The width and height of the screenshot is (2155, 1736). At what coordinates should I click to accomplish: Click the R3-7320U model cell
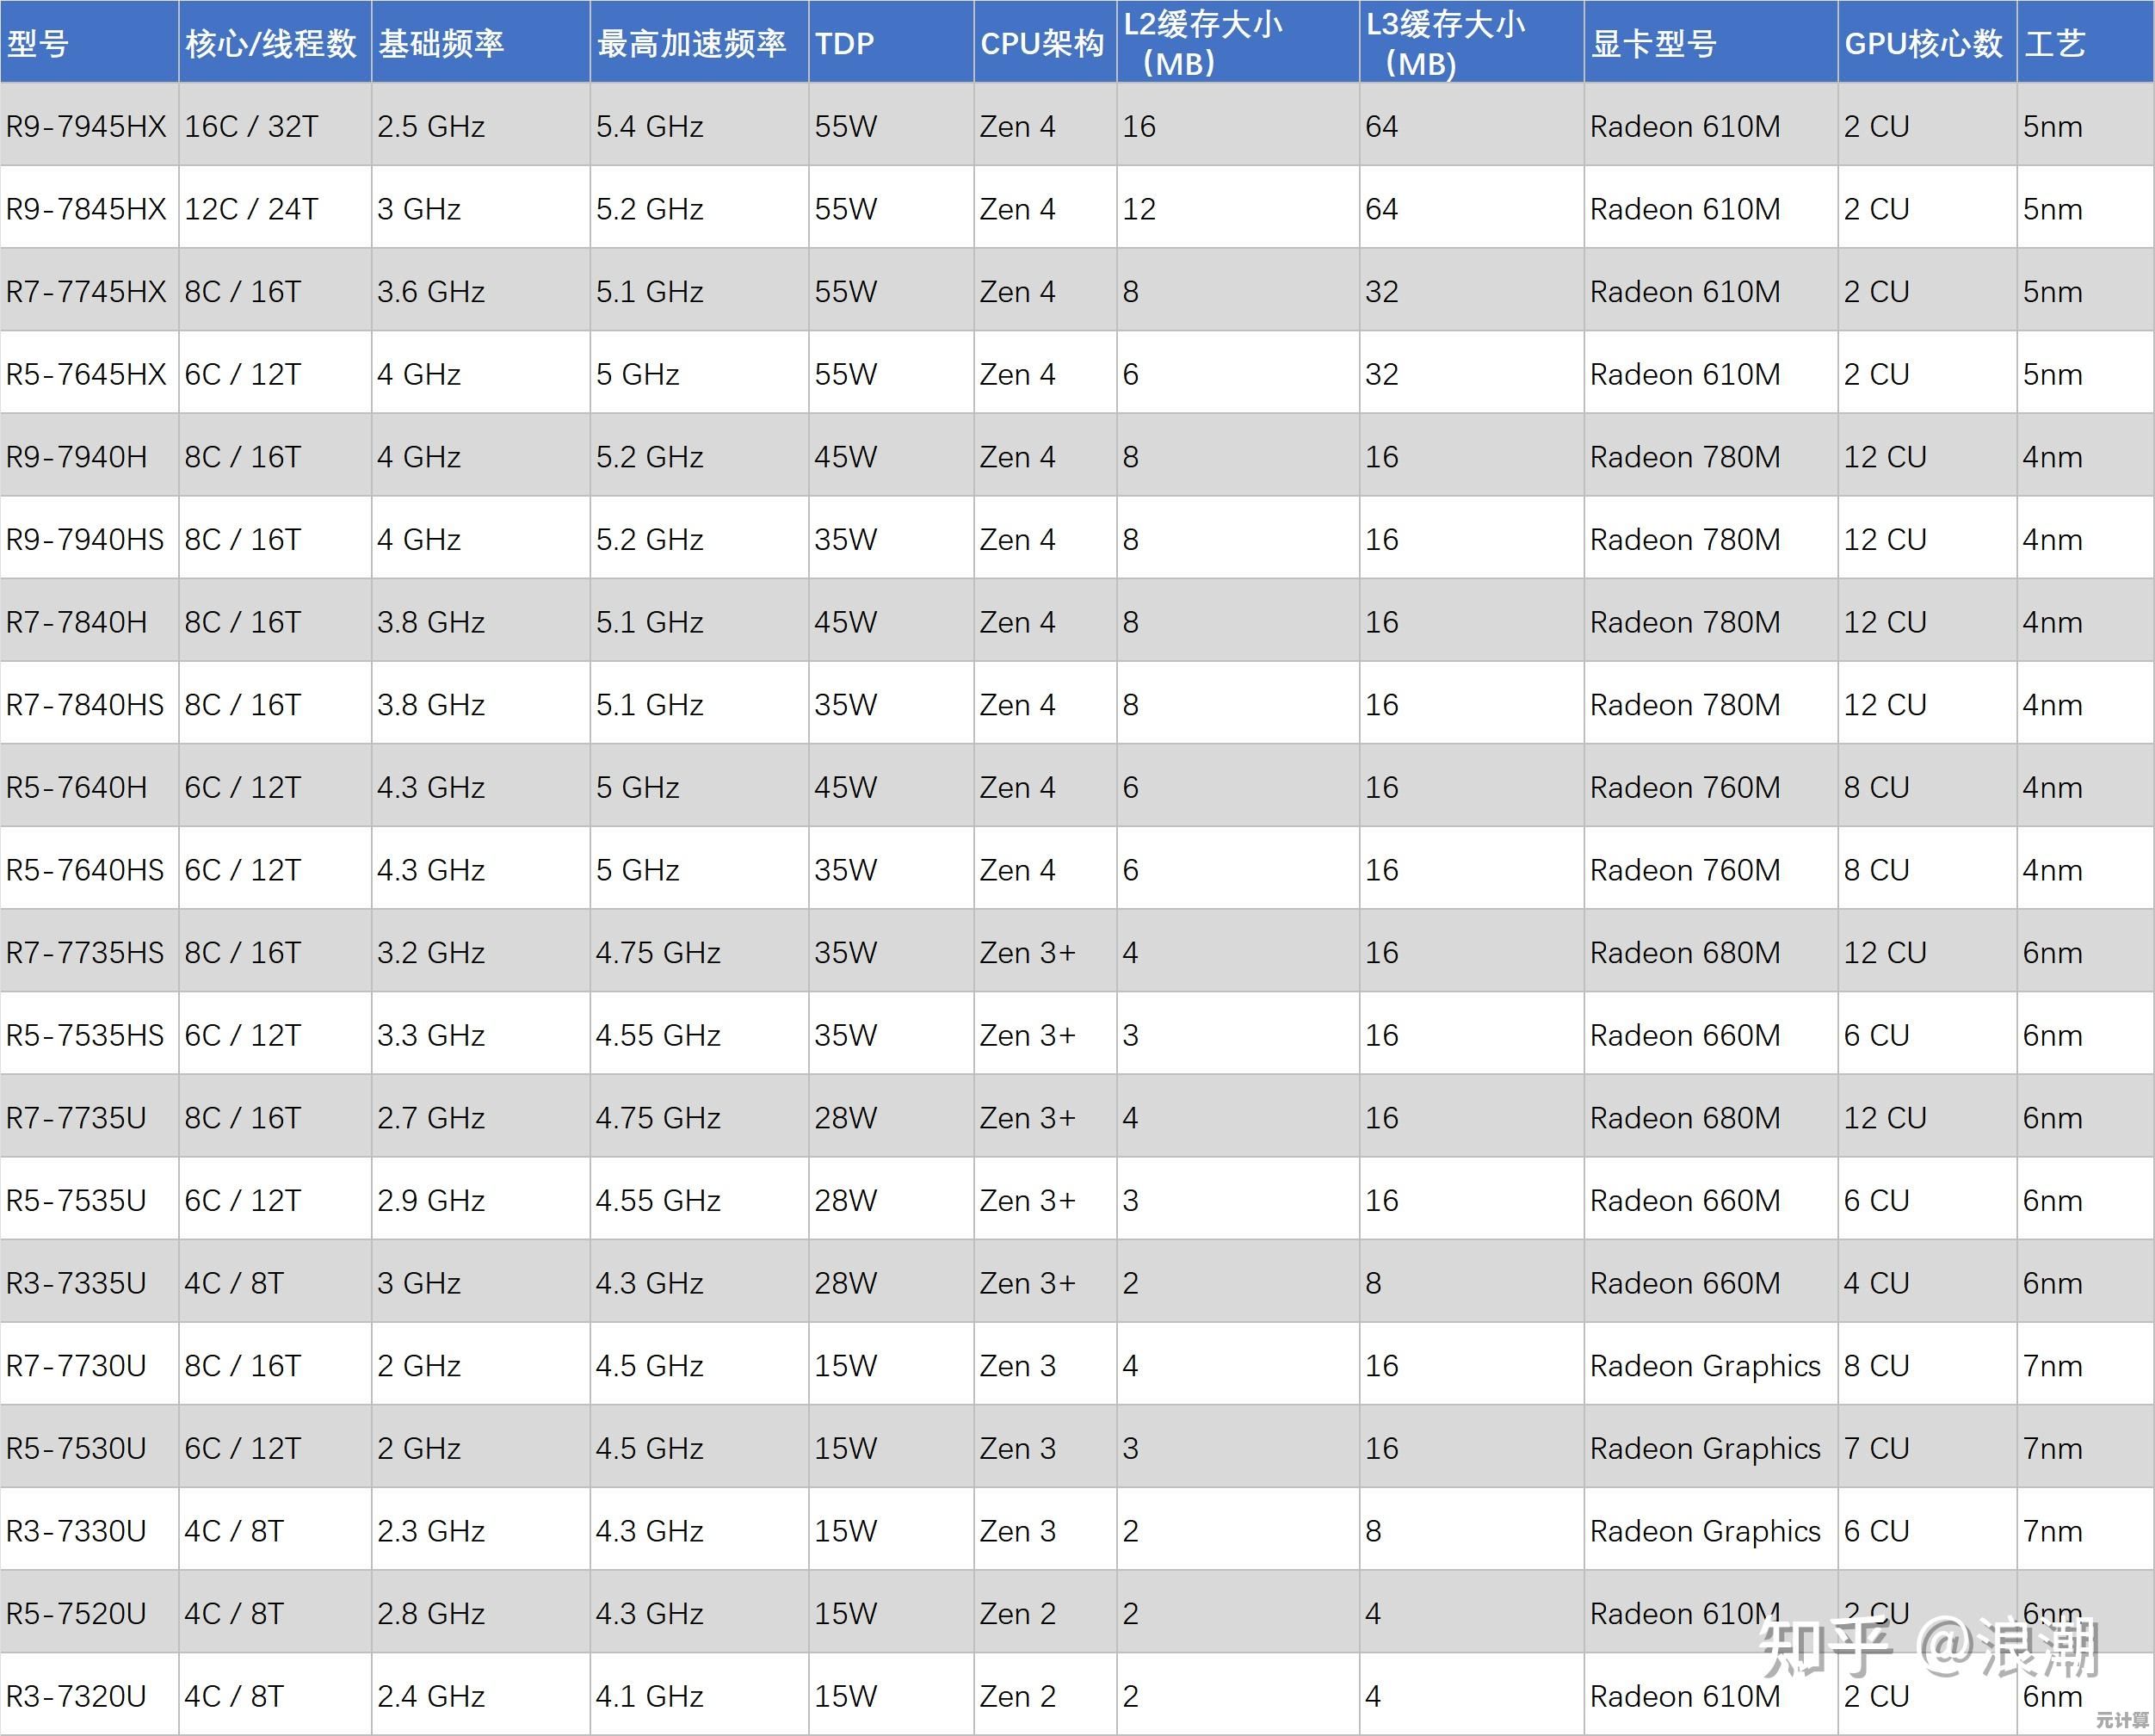77,1696
